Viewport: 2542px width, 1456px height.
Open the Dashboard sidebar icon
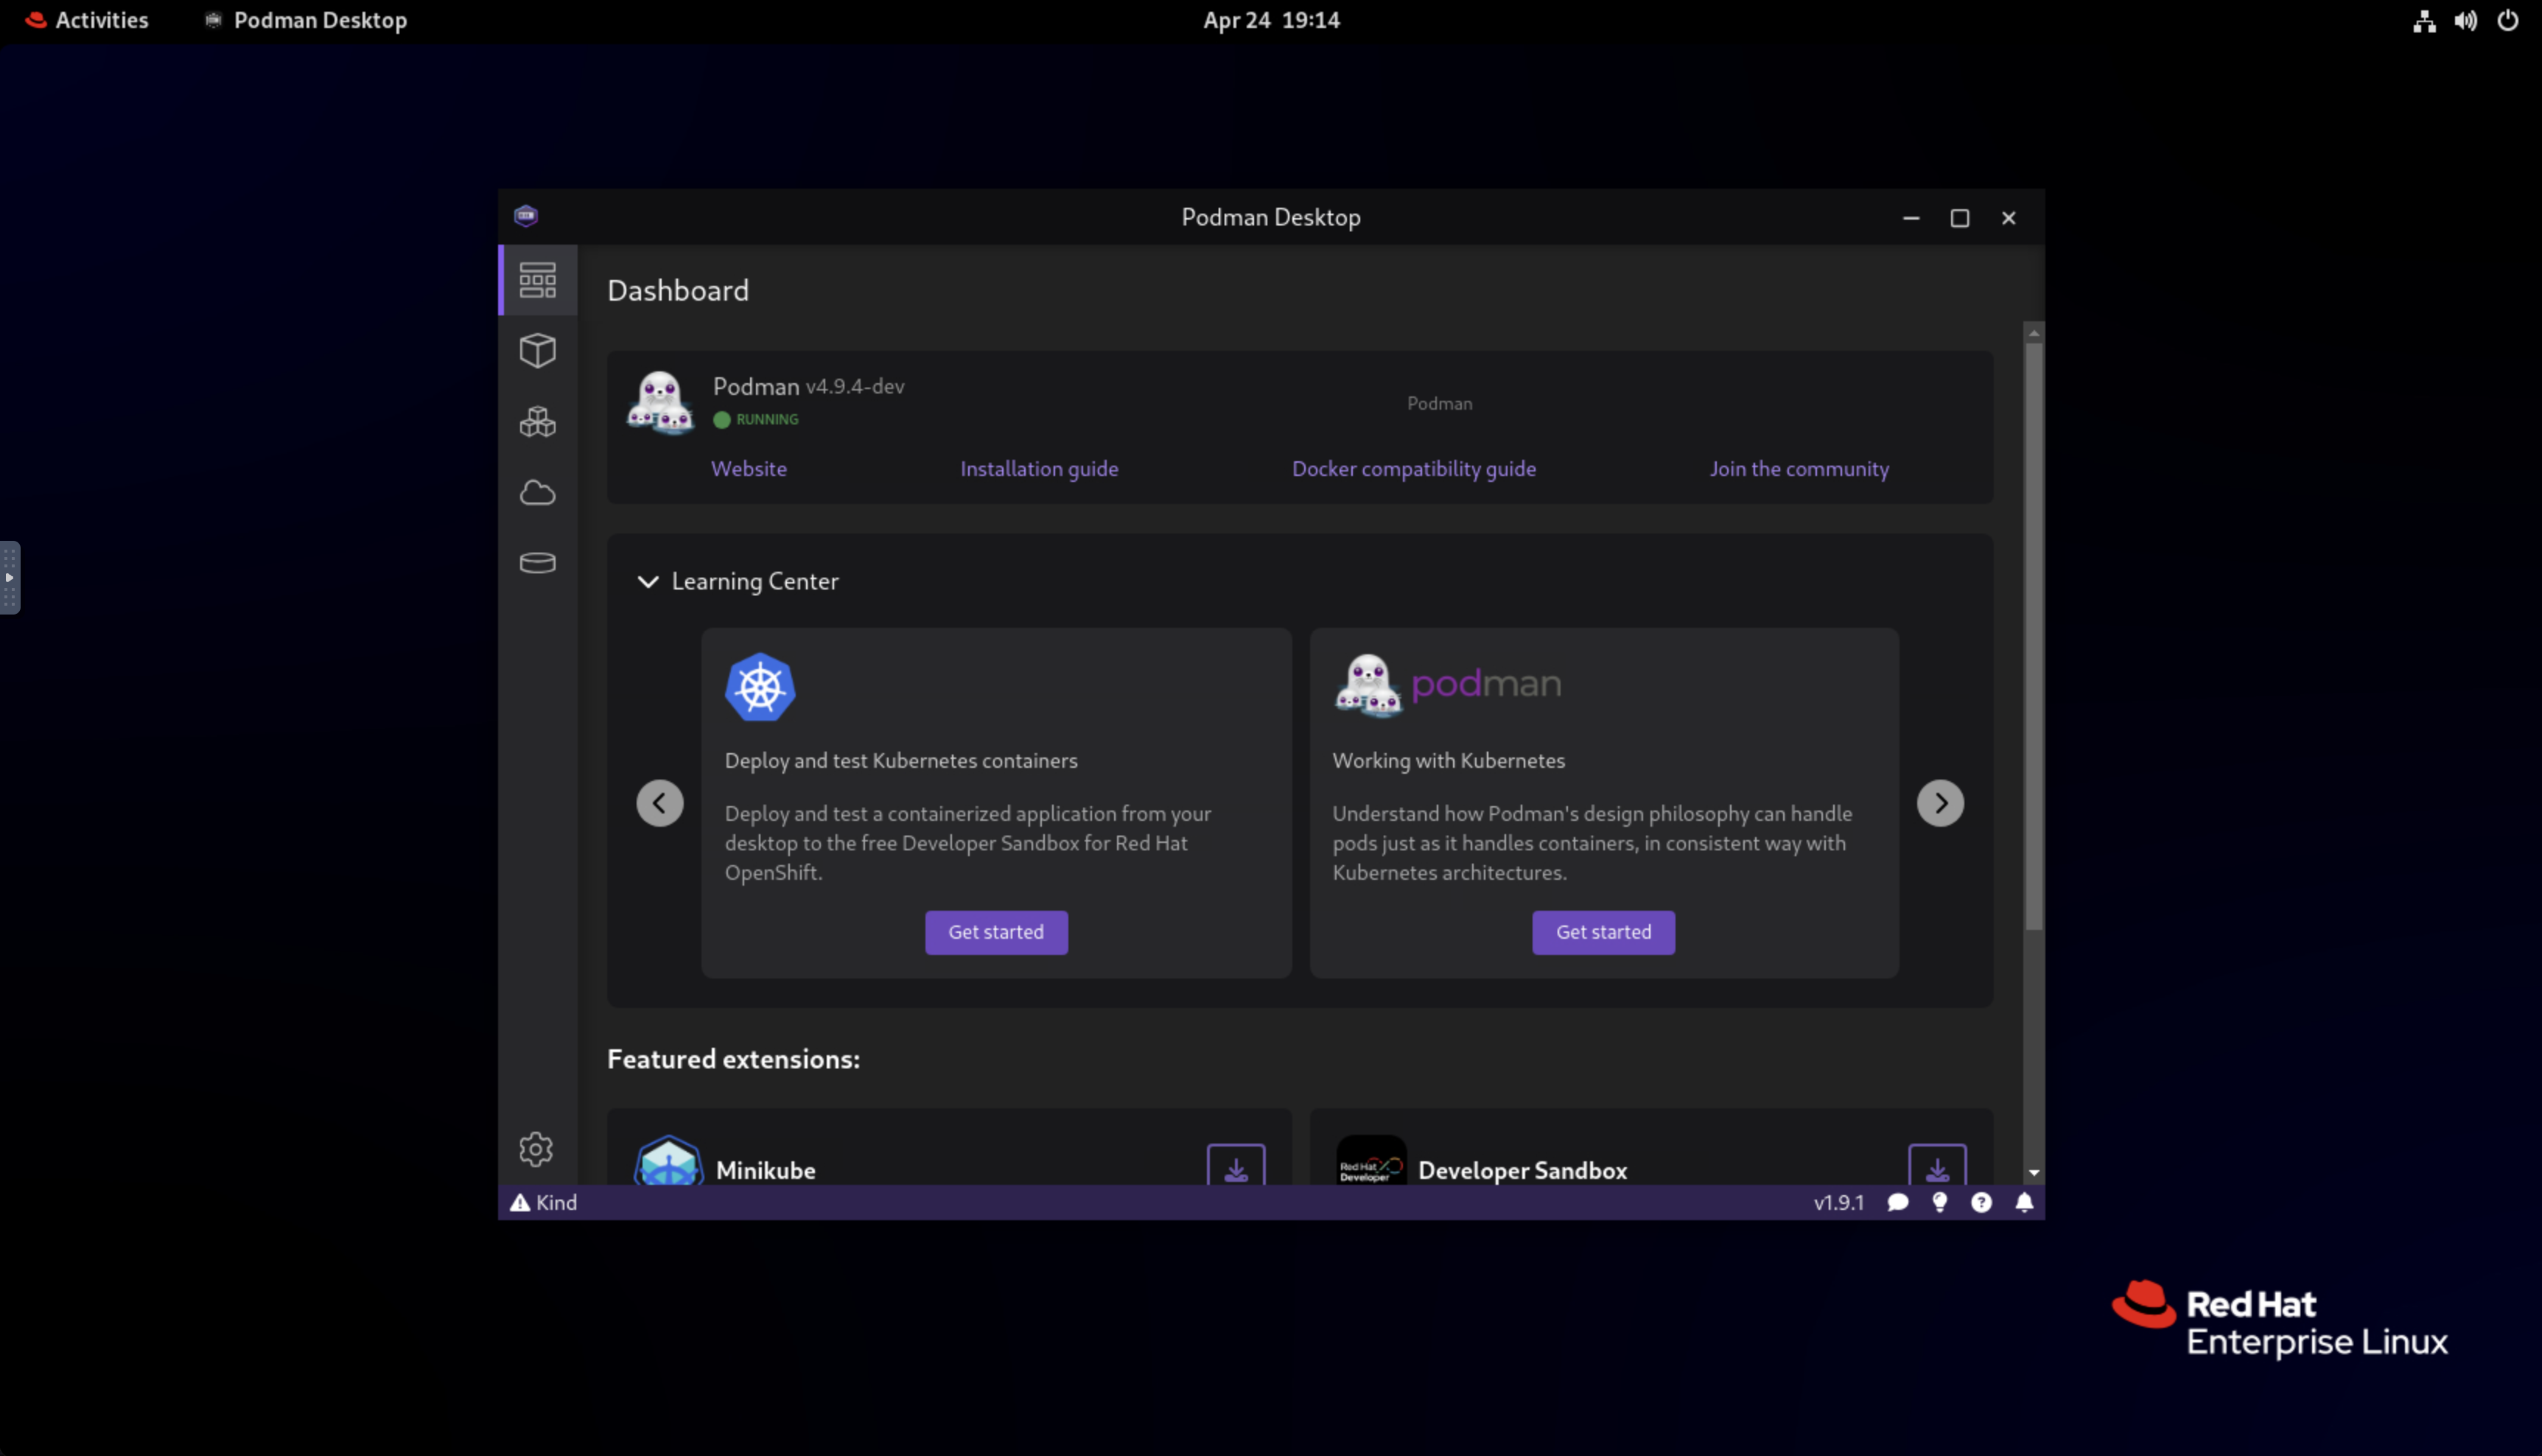(x=538, y=281)
